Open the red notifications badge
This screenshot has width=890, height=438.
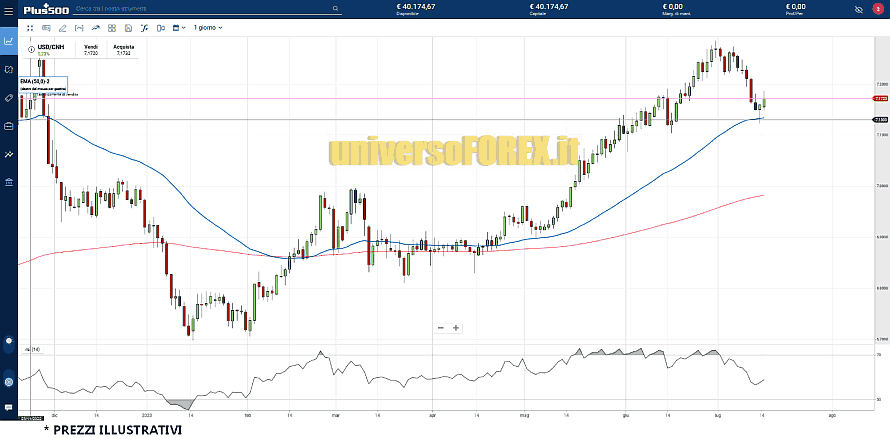click(878, 9)
